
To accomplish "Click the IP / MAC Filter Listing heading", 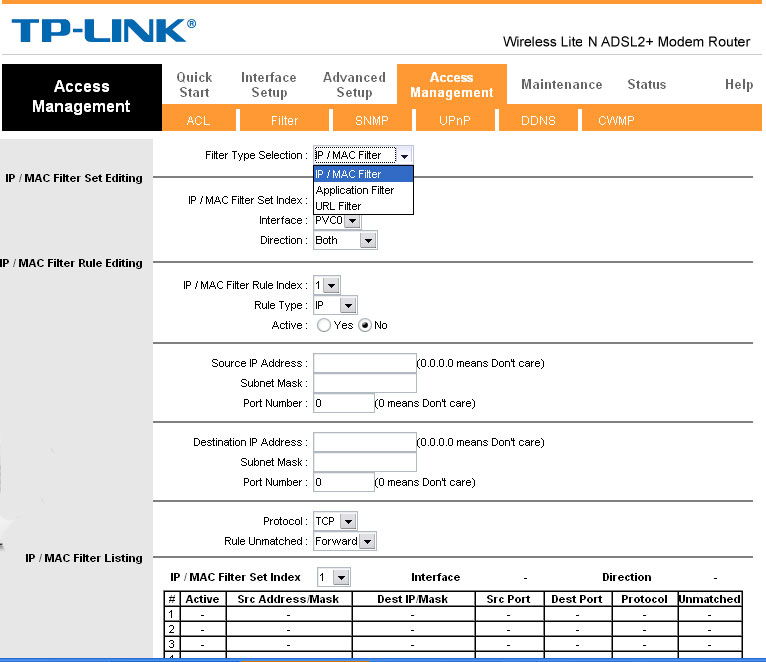I will [x=84, y=558].
